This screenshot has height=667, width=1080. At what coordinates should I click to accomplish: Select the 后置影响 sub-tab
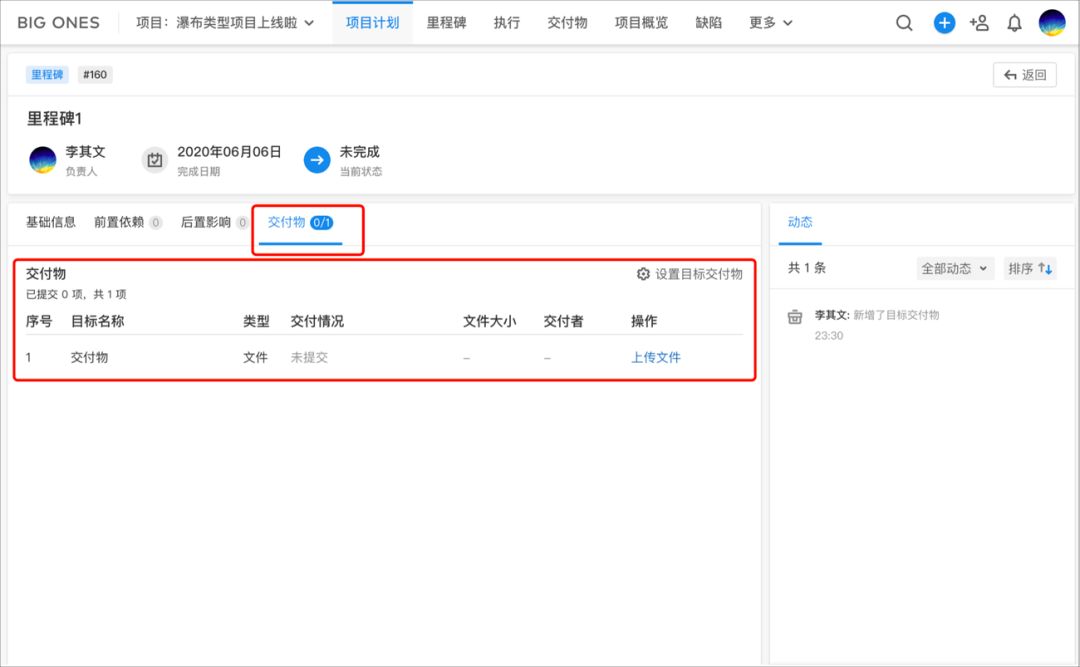214,222
